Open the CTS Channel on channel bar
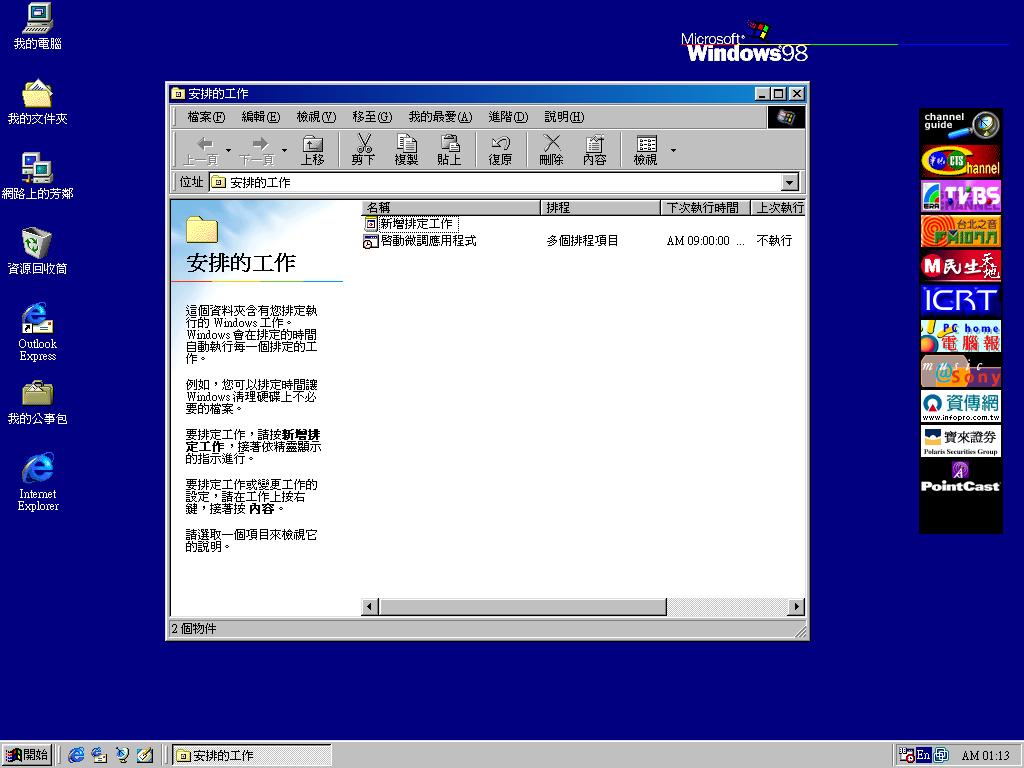Screen dimensions: 1024x768 (x=961, y=161)
